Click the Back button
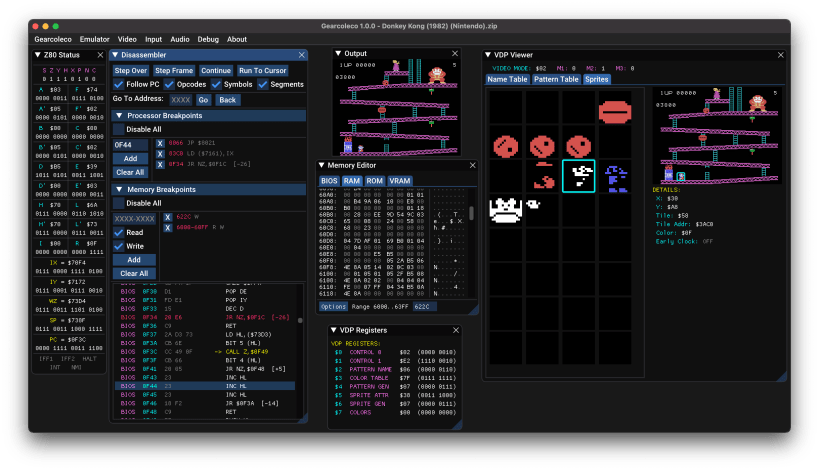Image resolution: width=819 pixels, height=470 pixels. coord(227,100)
